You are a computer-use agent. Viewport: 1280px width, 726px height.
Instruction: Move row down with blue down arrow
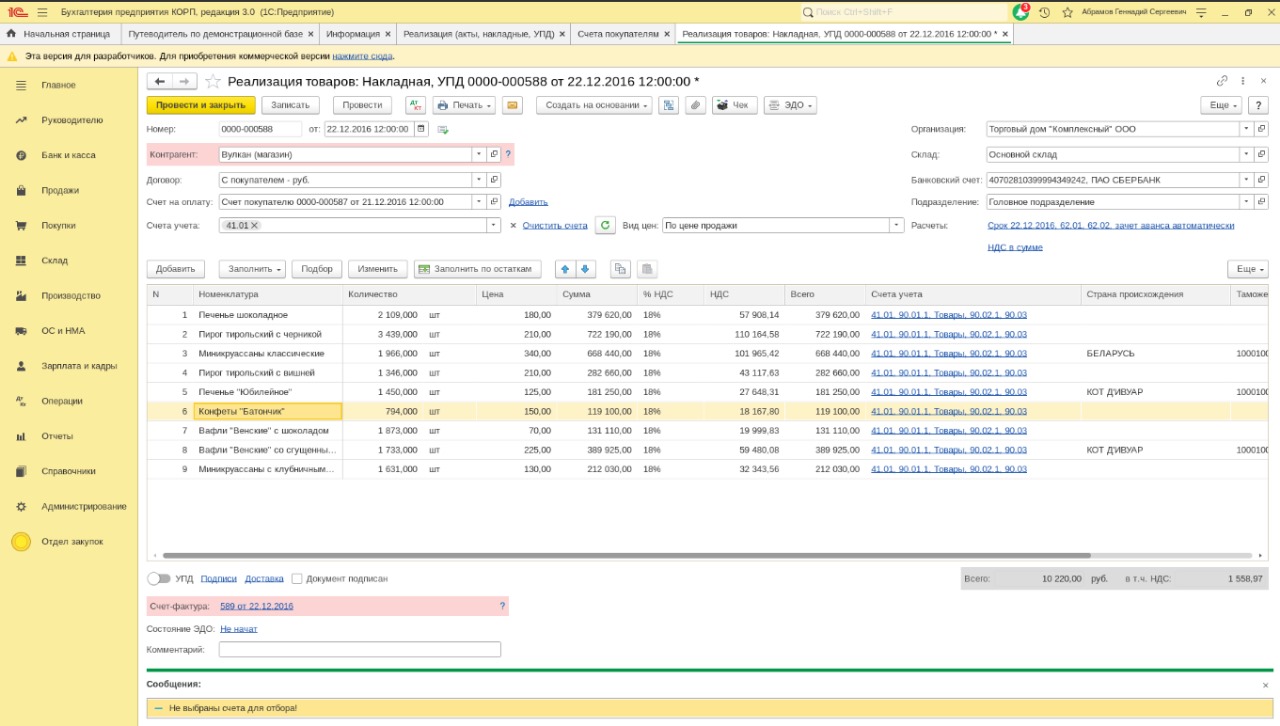586,269
